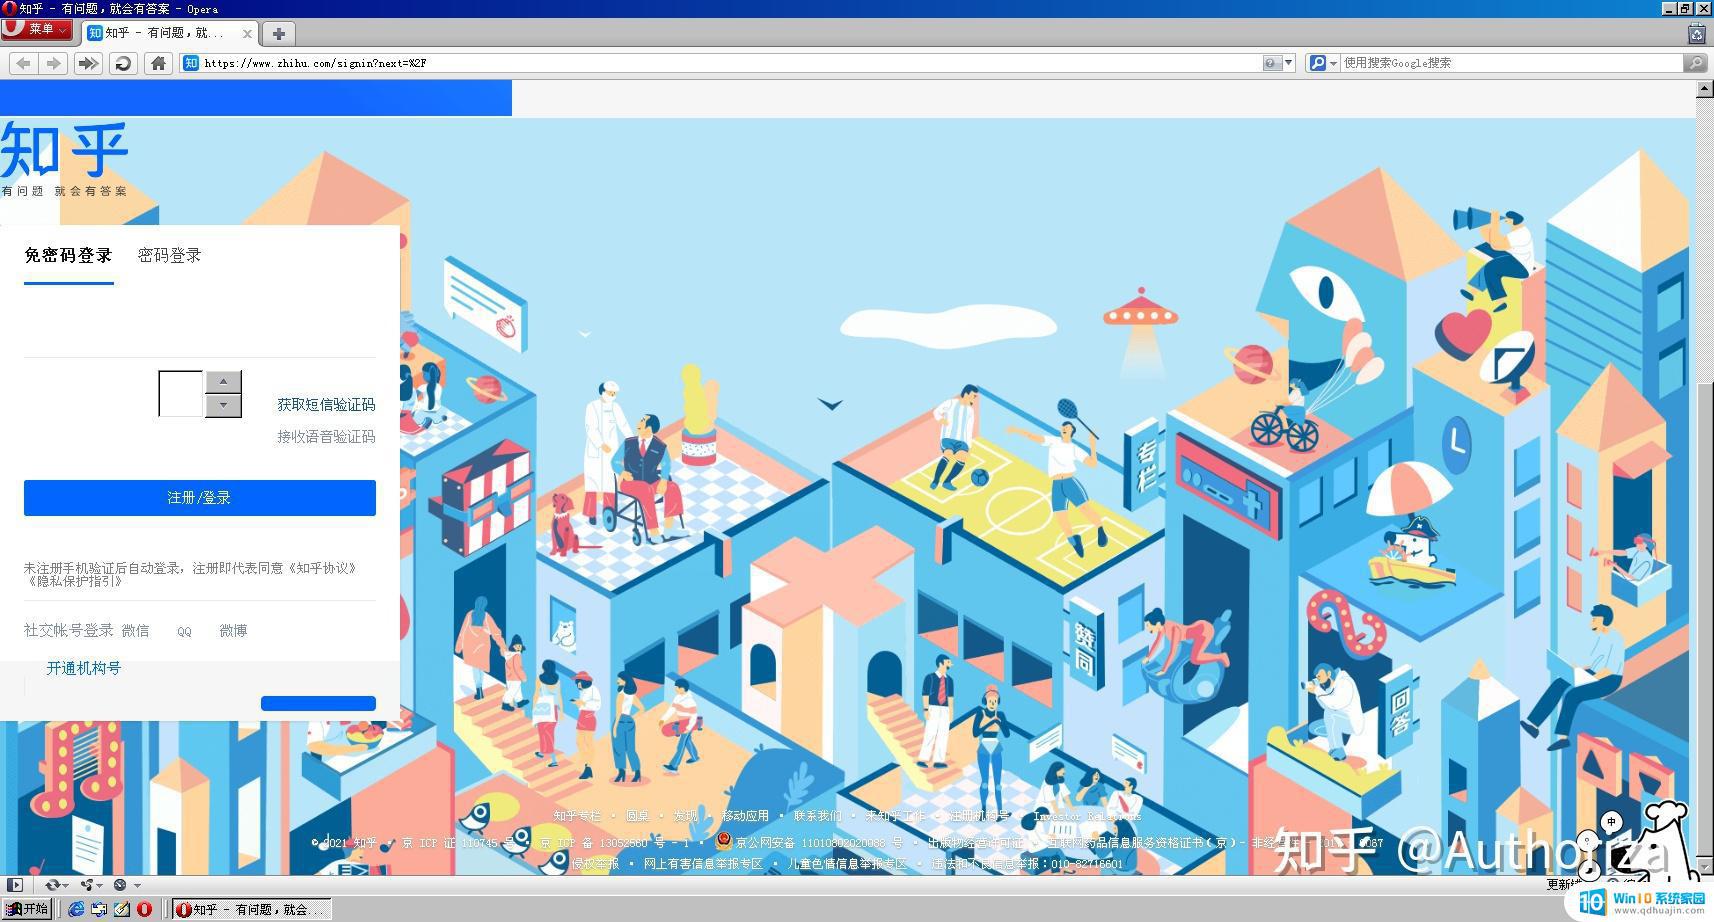Switch to 密码登录 tab
Screen dimensions: 1714x922
(169, 256)
